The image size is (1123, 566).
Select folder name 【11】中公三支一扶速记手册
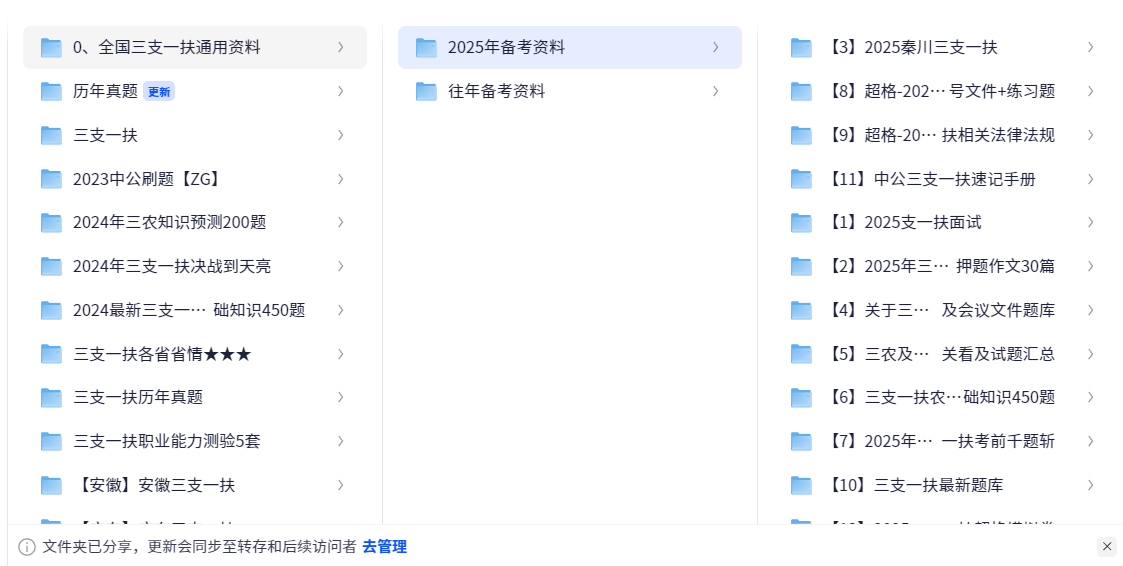click(x=932, y=178)
